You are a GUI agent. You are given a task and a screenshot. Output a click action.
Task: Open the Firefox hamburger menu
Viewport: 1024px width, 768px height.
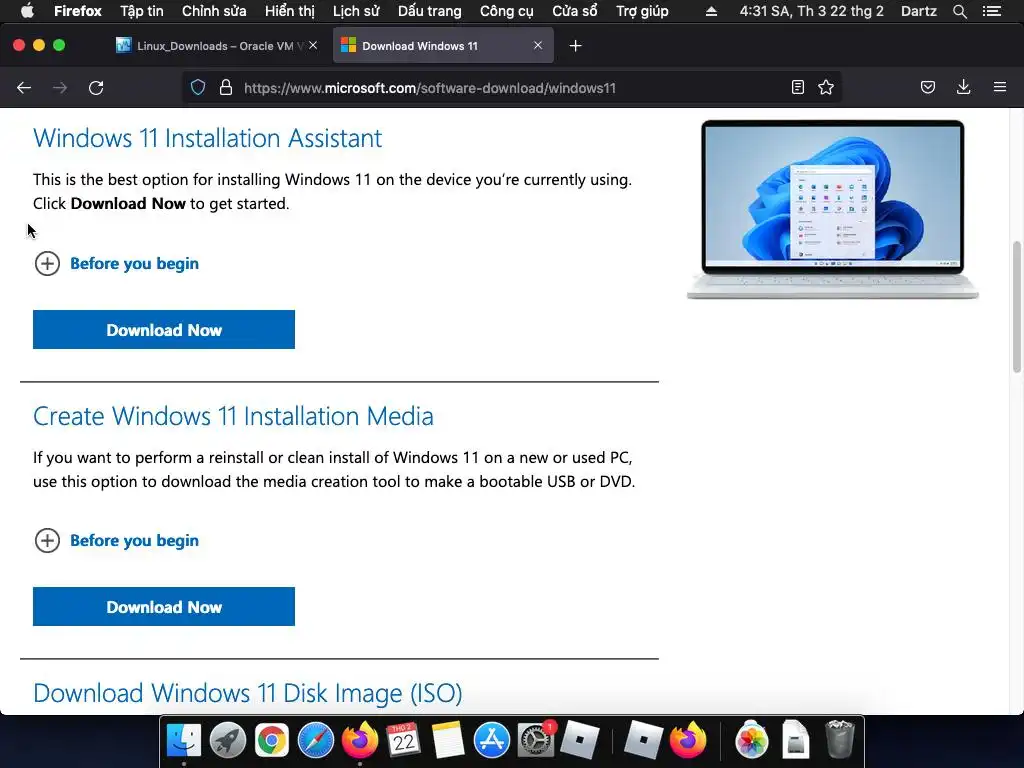click(1000, 87)
